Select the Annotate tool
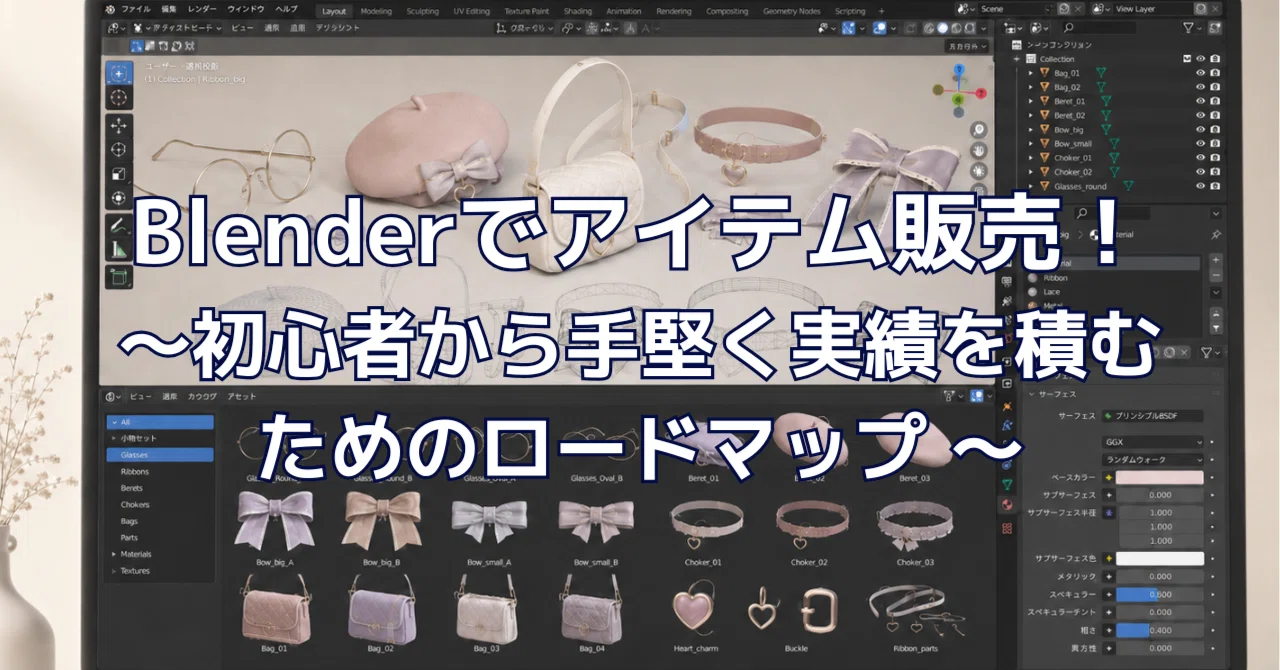The image size is (1280, 670). click(119, 226)
